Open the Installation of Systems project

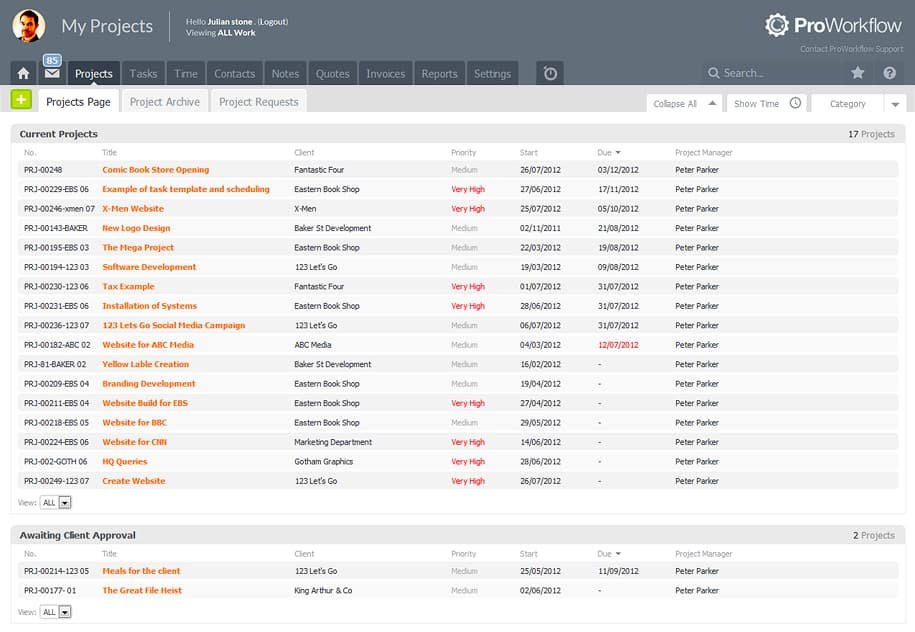(x=149, y=306)
